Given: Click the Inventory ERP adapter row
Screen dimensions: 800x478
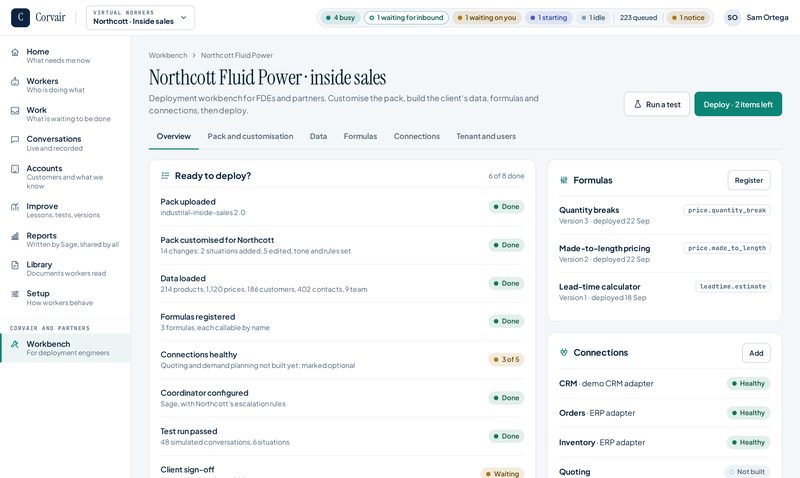Looking at the screenshot, I should click(664, 443).
